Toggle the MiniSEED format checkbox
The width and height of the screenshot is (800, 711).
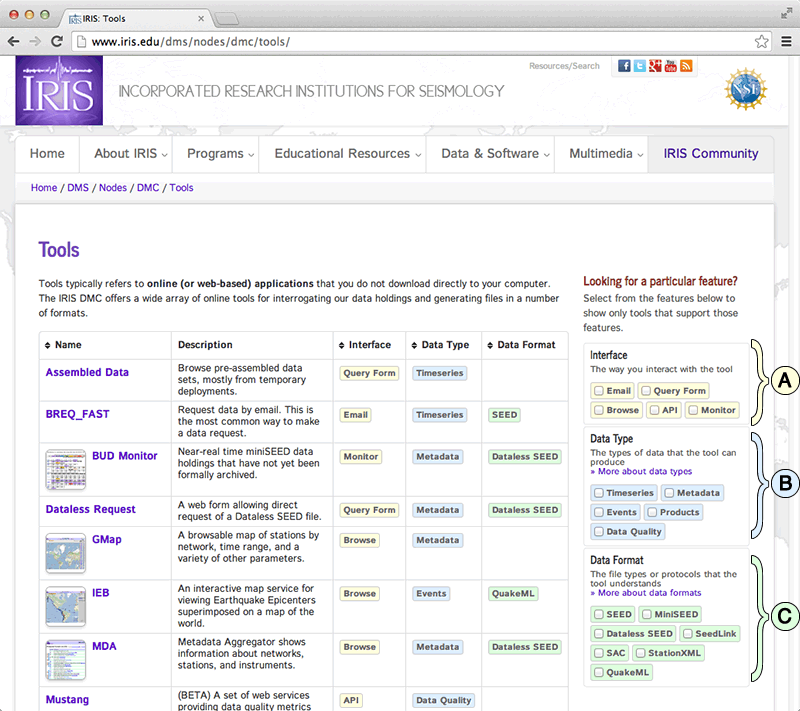click(x=647, y=614)
